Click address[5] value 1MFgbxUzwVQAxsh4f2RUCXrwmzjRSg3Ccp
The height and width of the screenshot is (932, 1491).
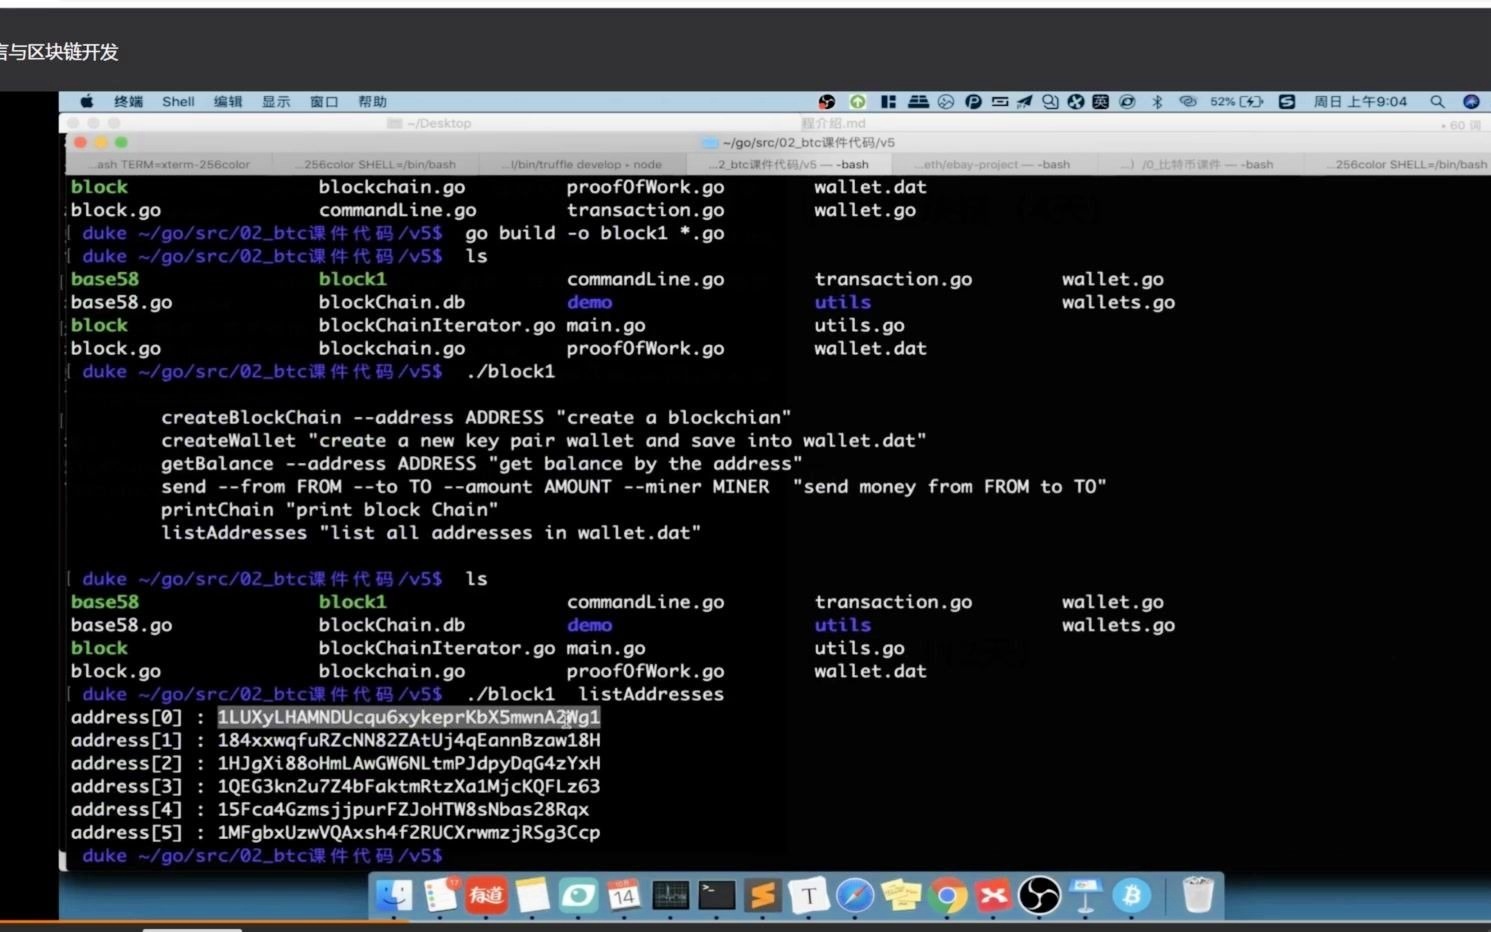click(x=409, y=832)
